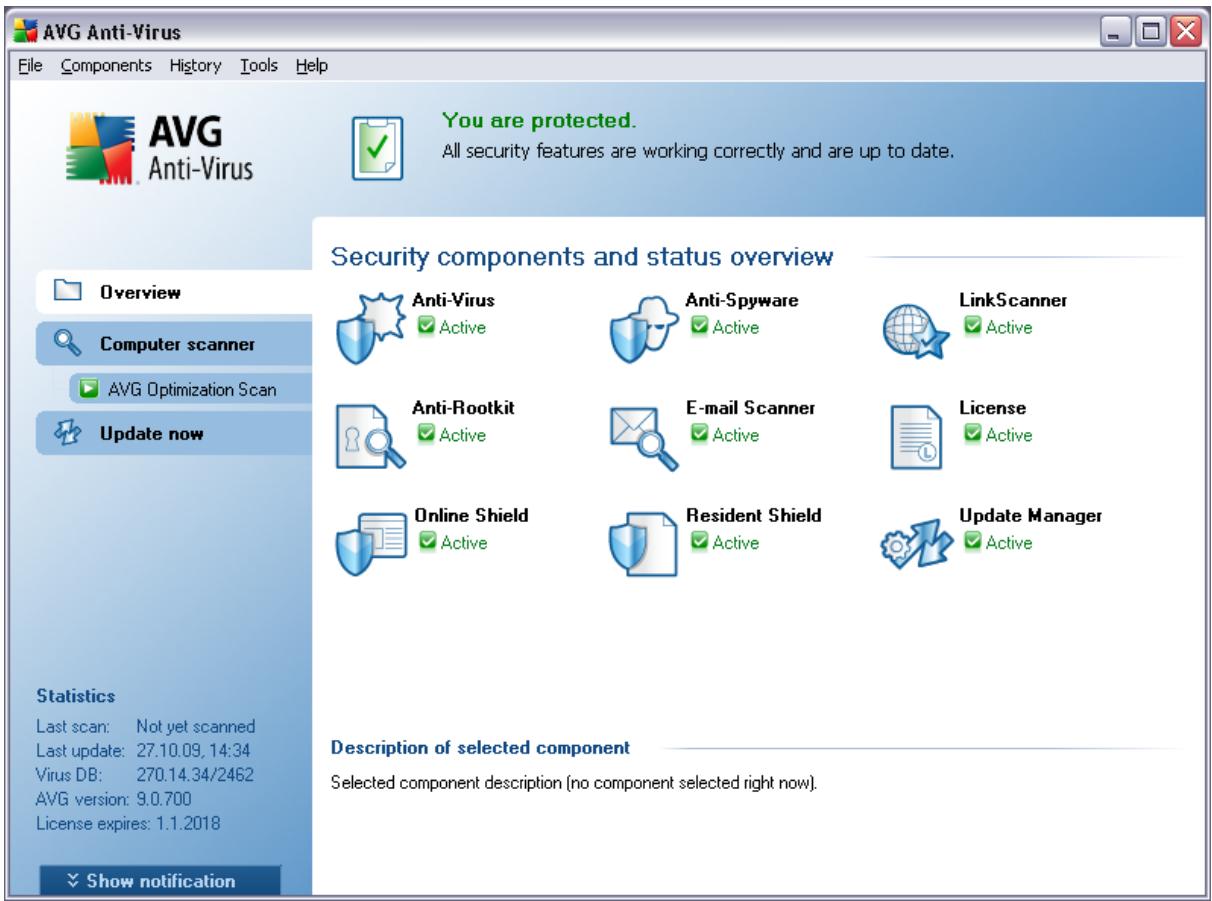
Task: Click the Computer scanner magnifier icon
Action: click(x=66, y=344)
